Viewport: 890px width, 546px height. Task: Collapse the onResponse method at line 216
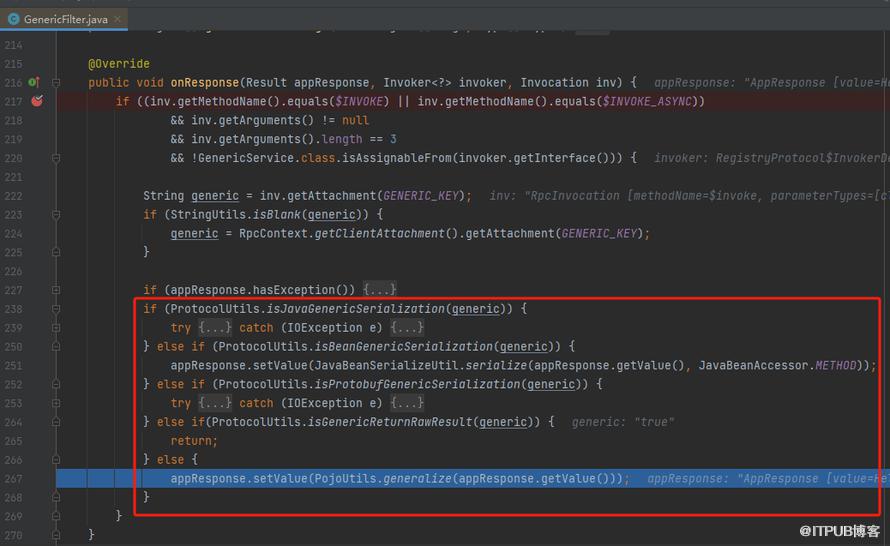[x=56, y=83]
